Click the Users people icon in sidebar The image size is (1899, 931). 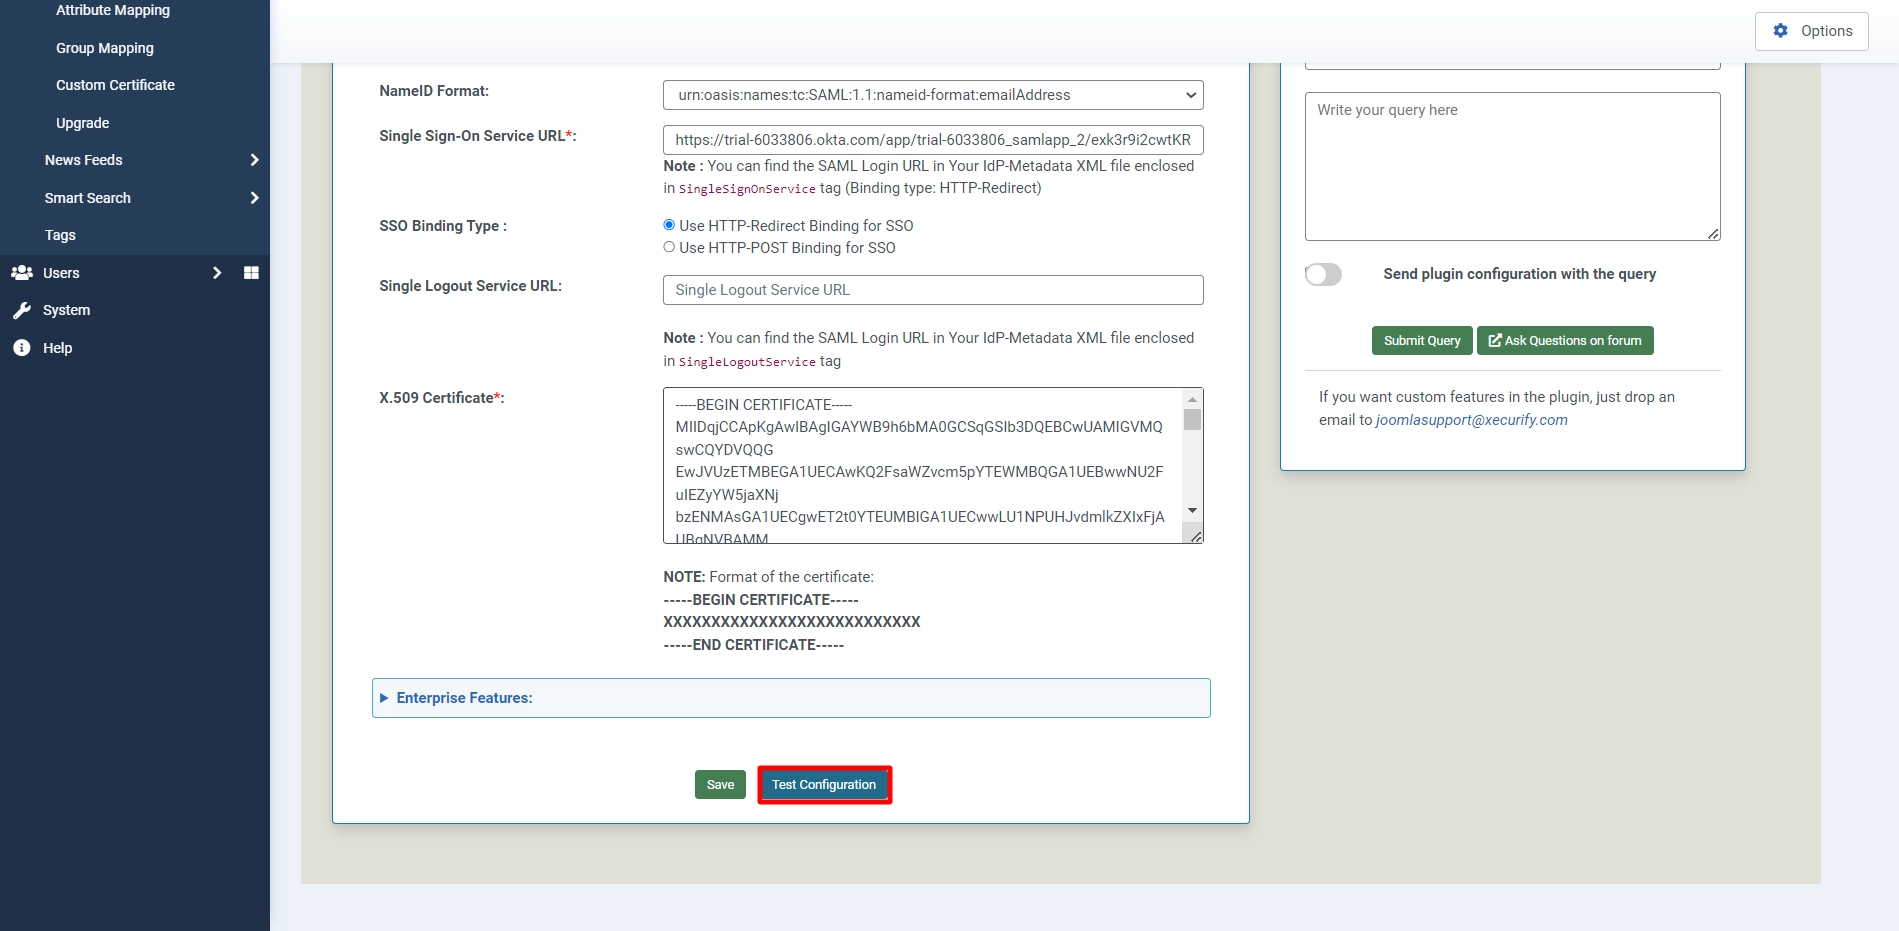point(22,273)
